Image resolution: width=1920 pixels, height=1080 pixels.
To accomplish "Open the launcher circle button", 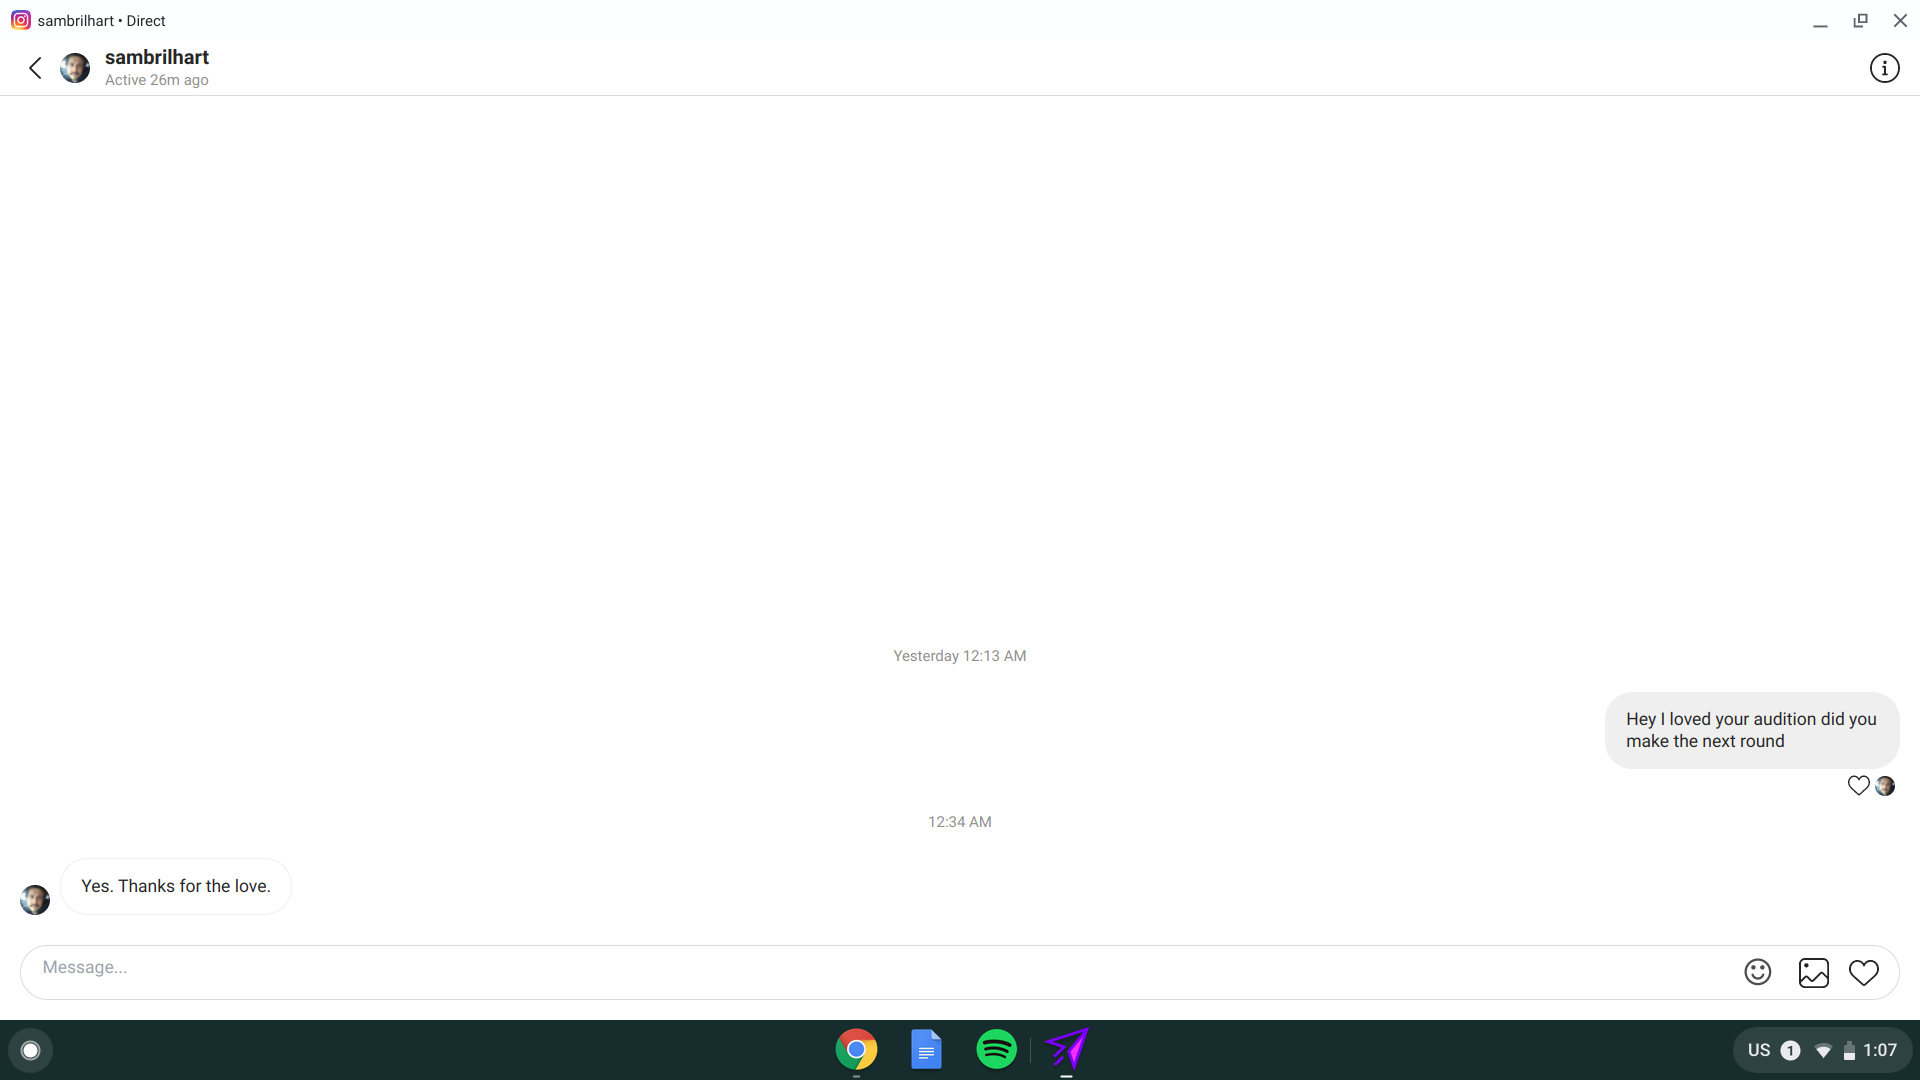I will (30, 1050).
